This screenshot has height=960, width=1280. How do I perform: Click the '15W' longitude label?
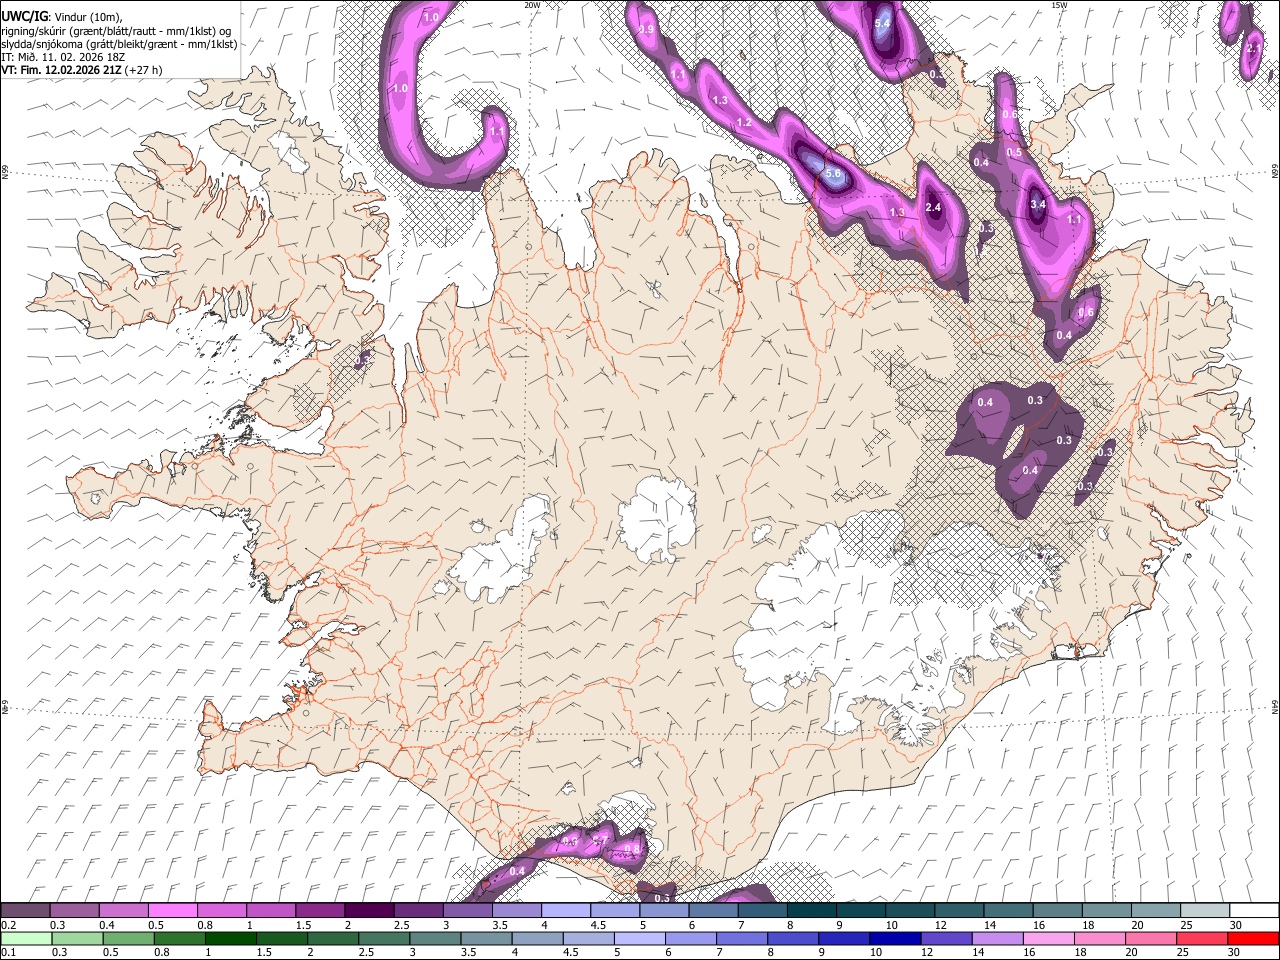tap(1059, 5)
